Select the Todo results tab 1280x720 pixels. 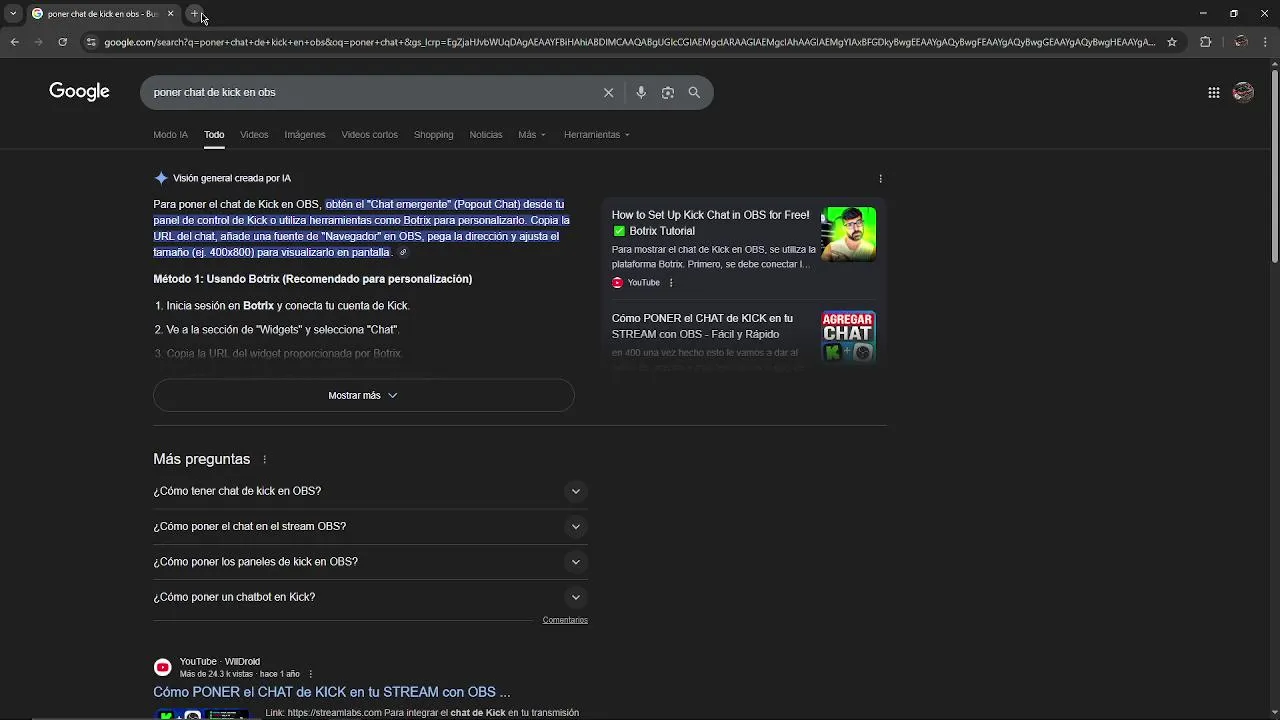(214, 134)
